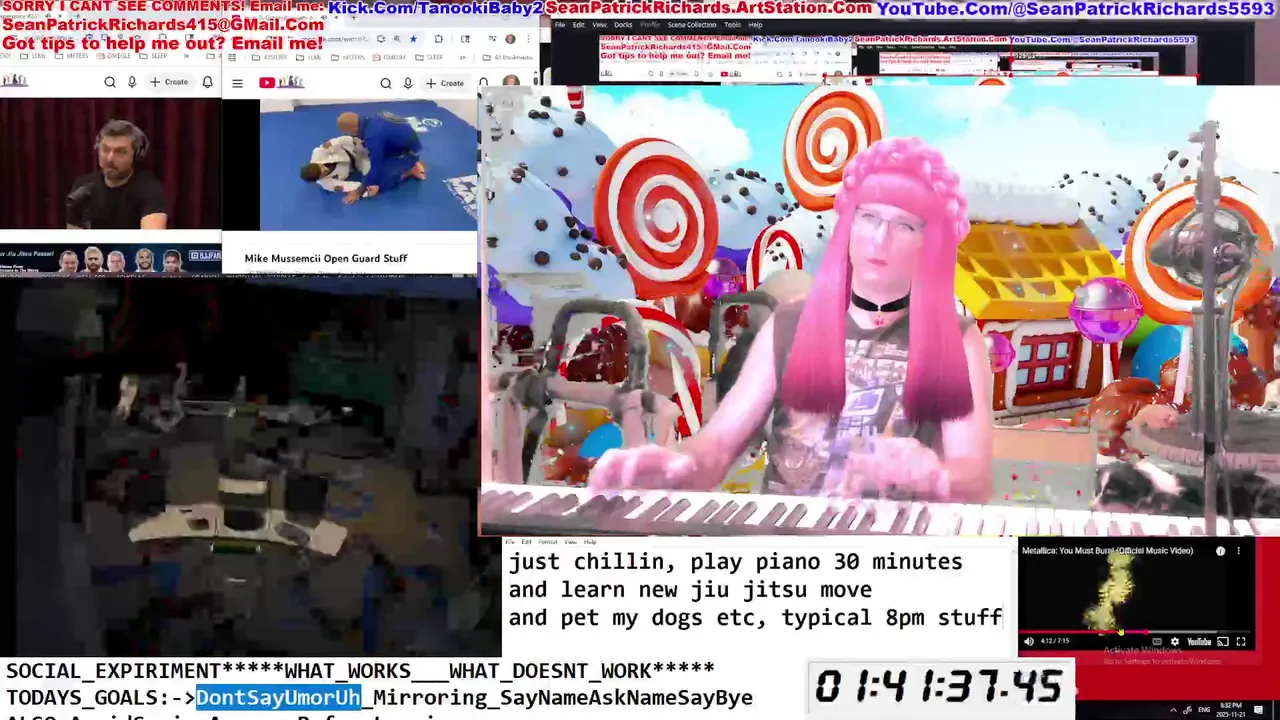The image size is (1280, 720).
Task: Open the taskbar network icon
Action: [x=1187, y=710]
